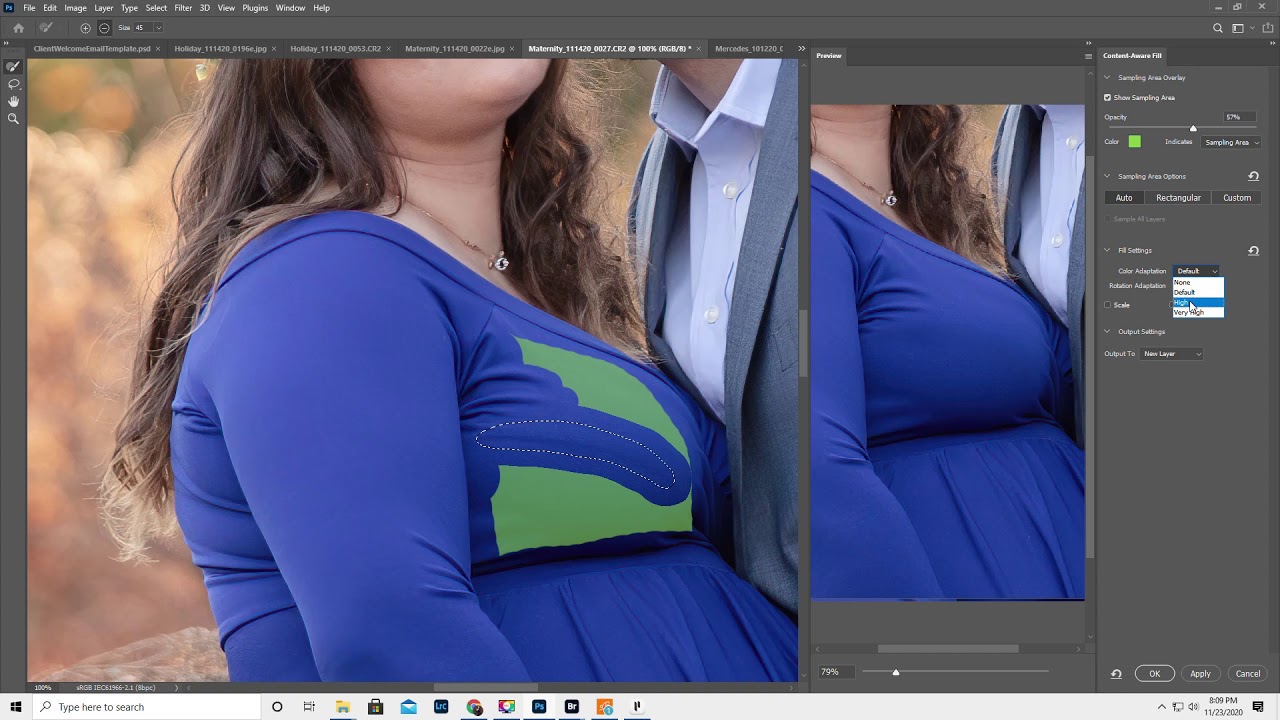Collapse the Sampling Area Options section
This screenshot has height=720, width=1280.
tap(1107, 176)
